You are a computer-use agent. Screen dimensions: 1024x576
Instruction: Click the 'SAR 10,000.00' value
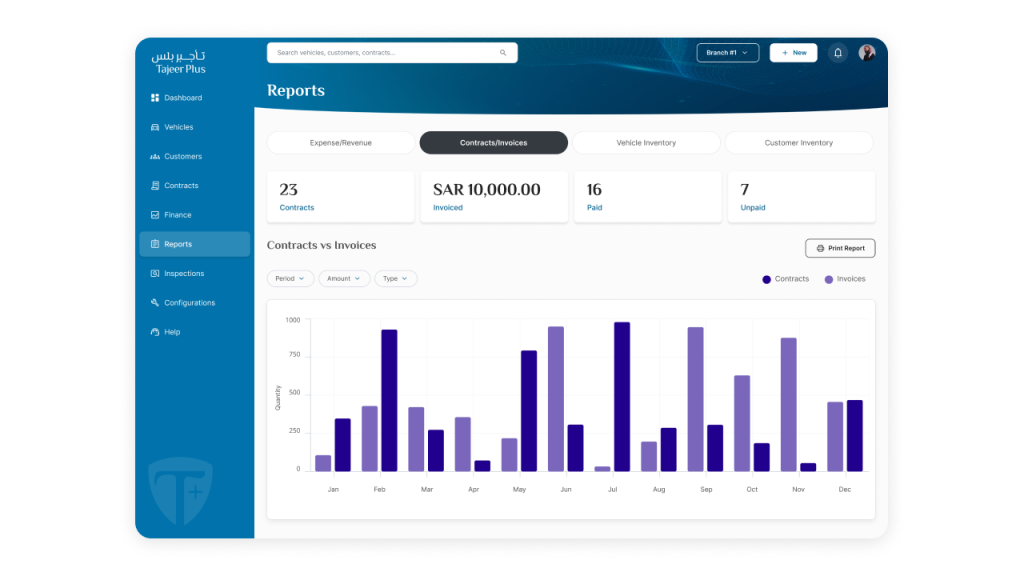pyautogui.click(x=487, y=190)
